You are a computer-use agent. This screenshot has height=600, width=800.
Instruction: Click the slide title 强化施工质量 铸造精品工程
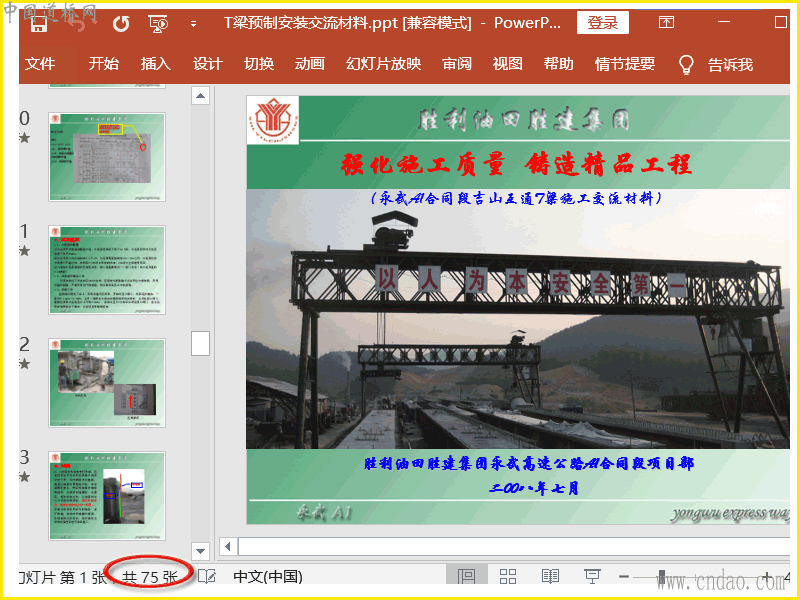[516, 164]
